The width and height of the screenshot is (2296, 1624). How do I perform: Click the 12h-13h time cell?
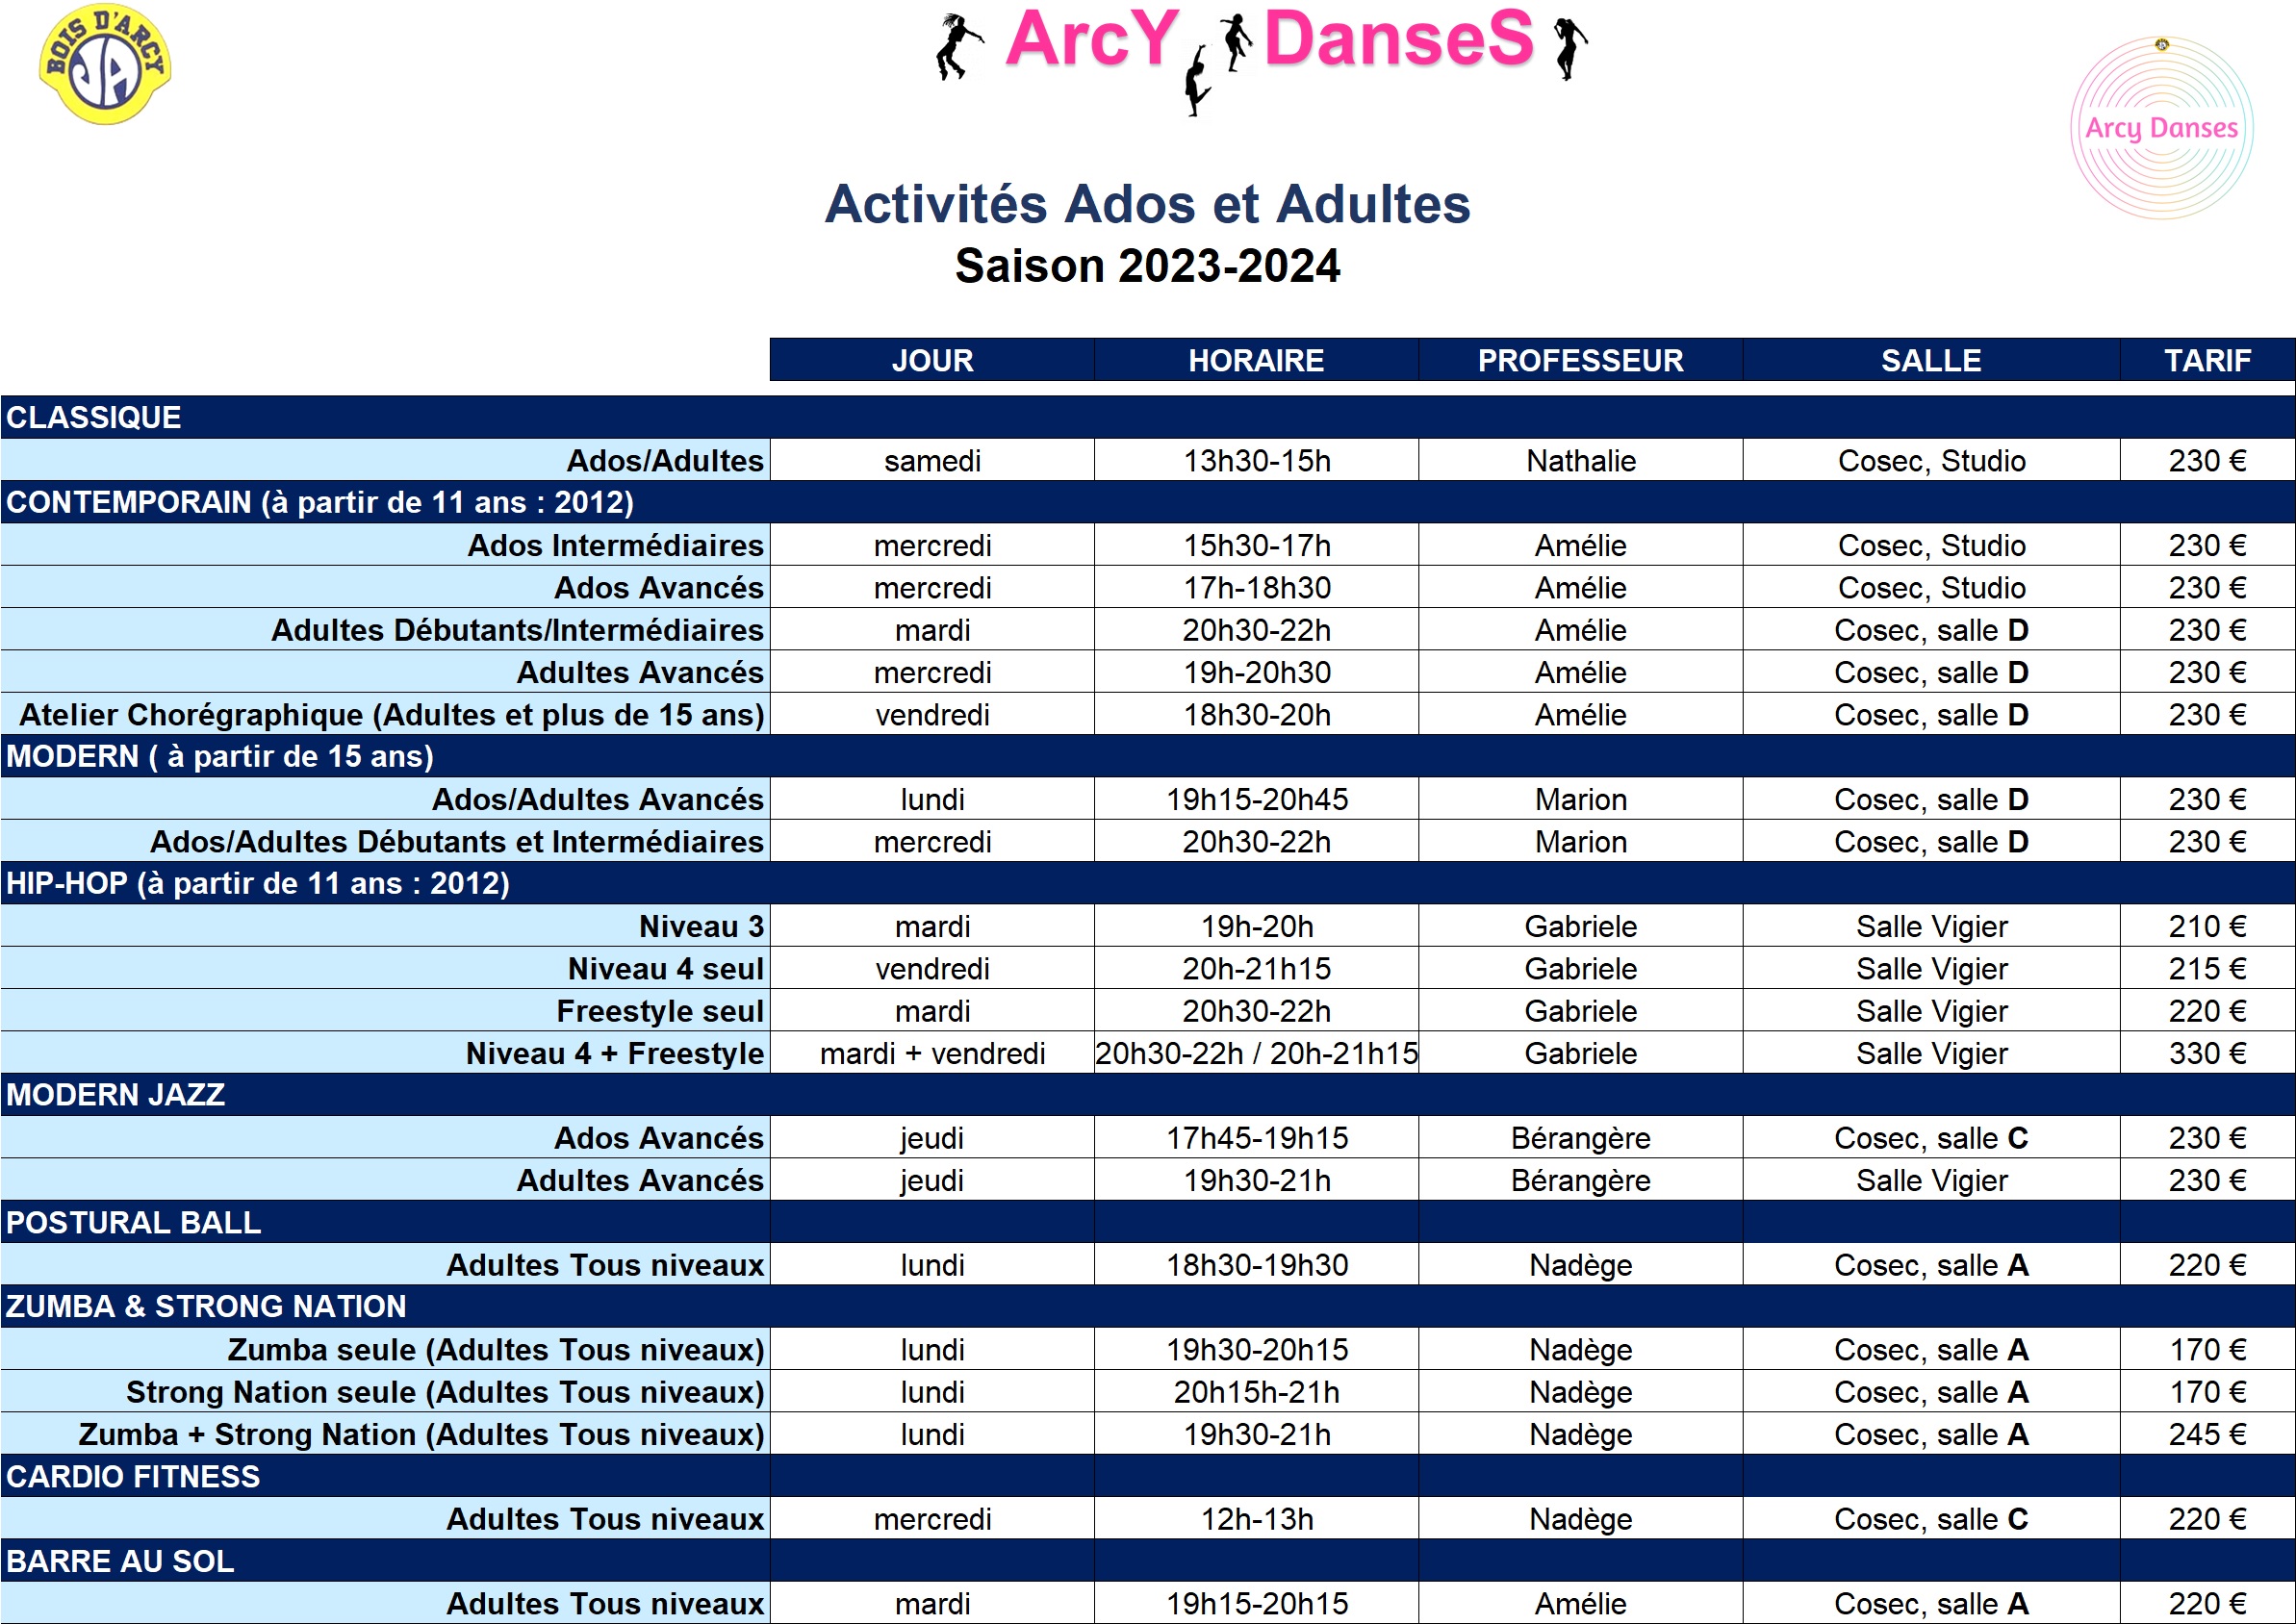click(x=1256, y=1519)
